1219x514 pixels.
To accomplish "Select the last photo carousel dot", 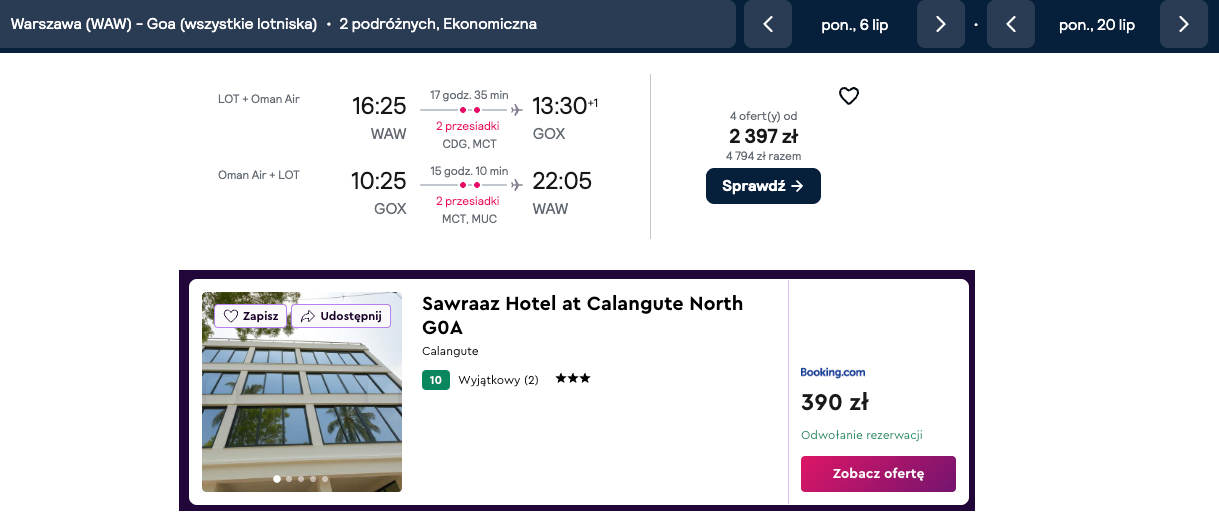I will [325, 479].
